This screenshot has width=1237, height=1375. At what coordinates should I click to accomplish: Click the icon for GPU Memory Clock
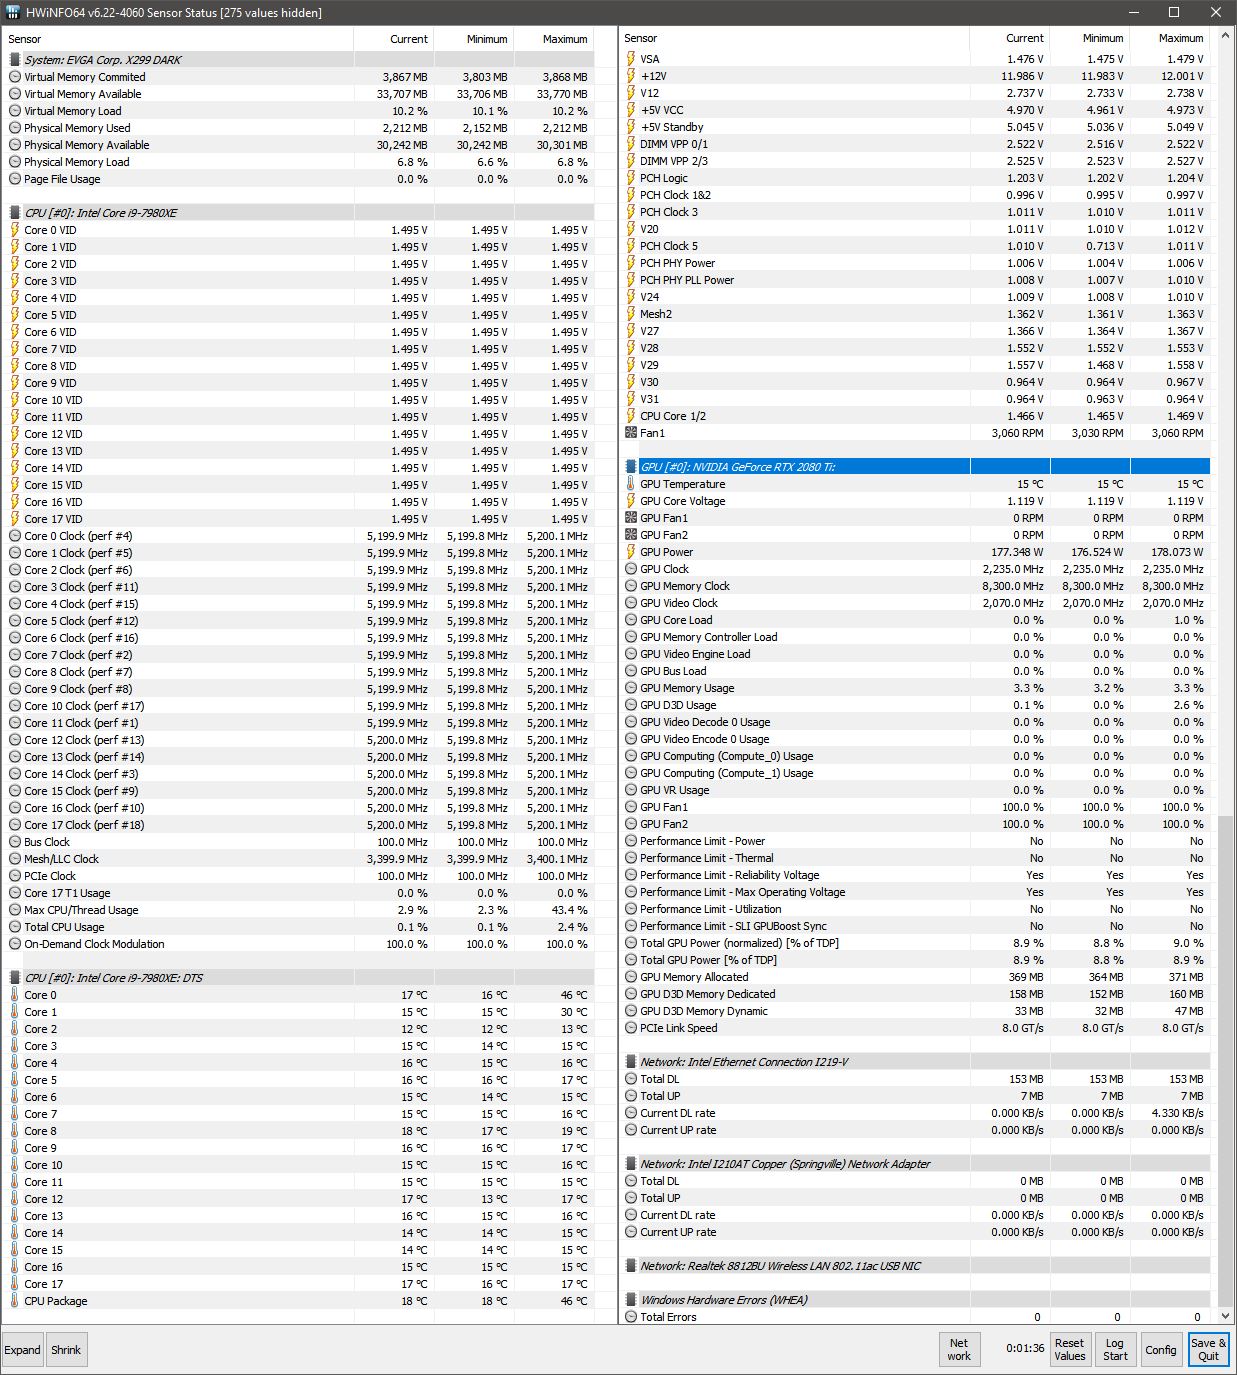pyautogui.click(x=631, y=586)
